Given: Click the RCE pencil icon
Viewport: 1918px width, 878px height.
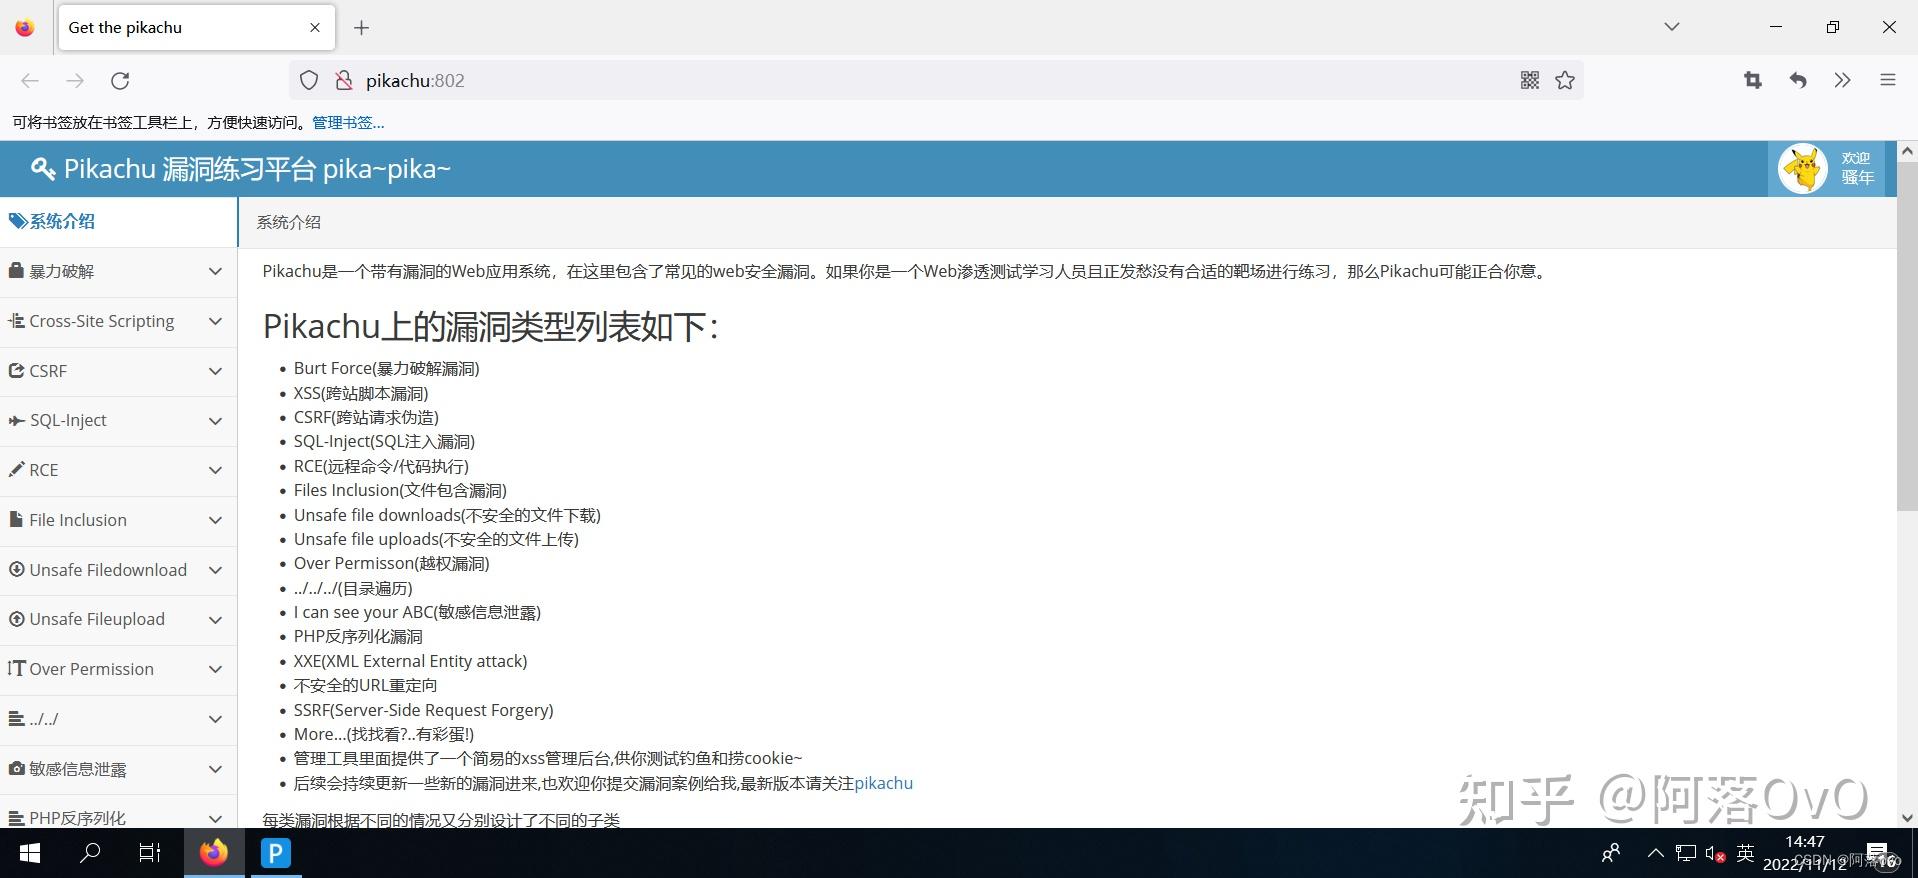Looking at the screenshot, I should pyautogui.click(x=16, y=470).
